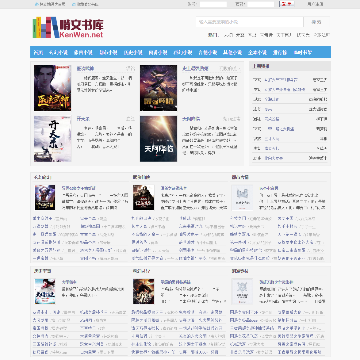Click the username field in the top bar
Screen dimensions: 360x360
[x=213, y=4]
